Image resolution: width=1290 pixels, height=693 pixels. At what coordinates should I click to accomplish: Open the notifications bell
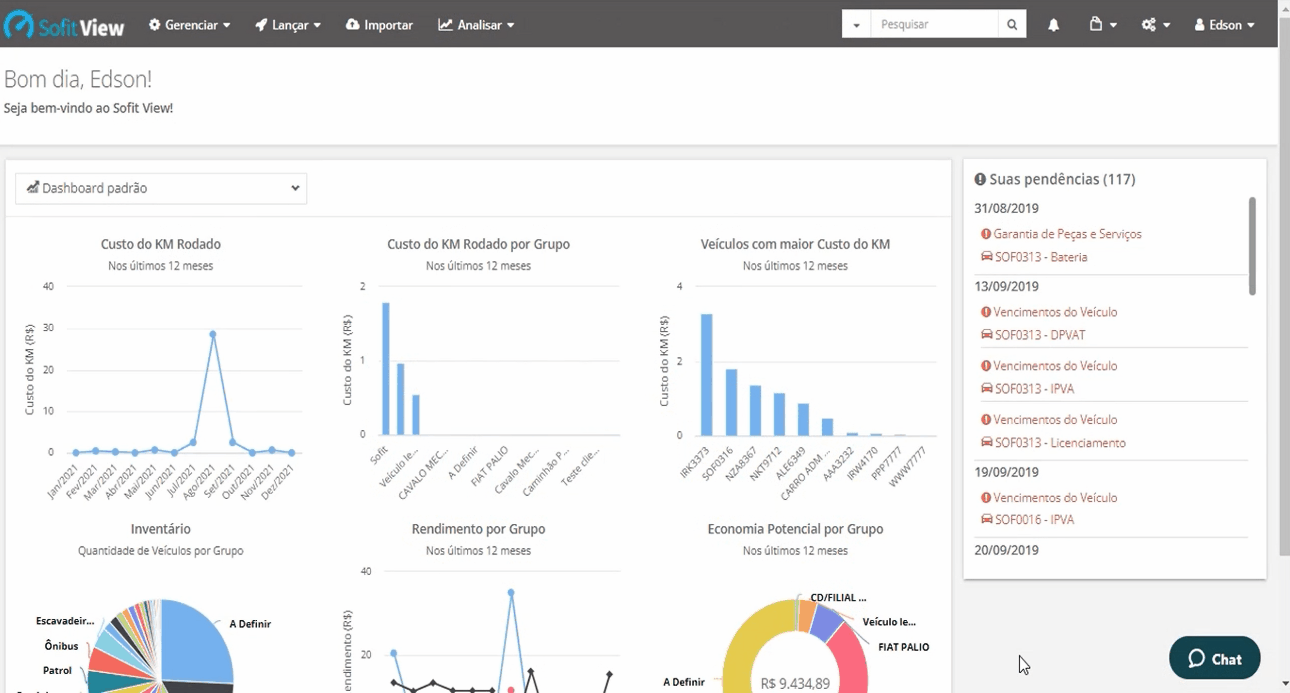(x=1053, y=25)
